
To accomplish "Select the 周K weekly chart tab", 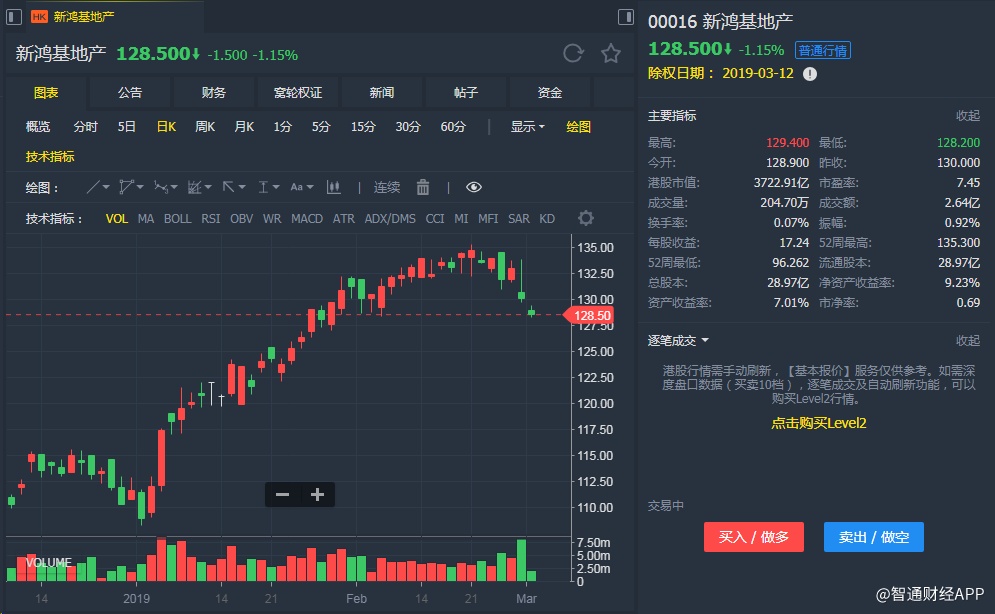I will click(x=205, y=126).
